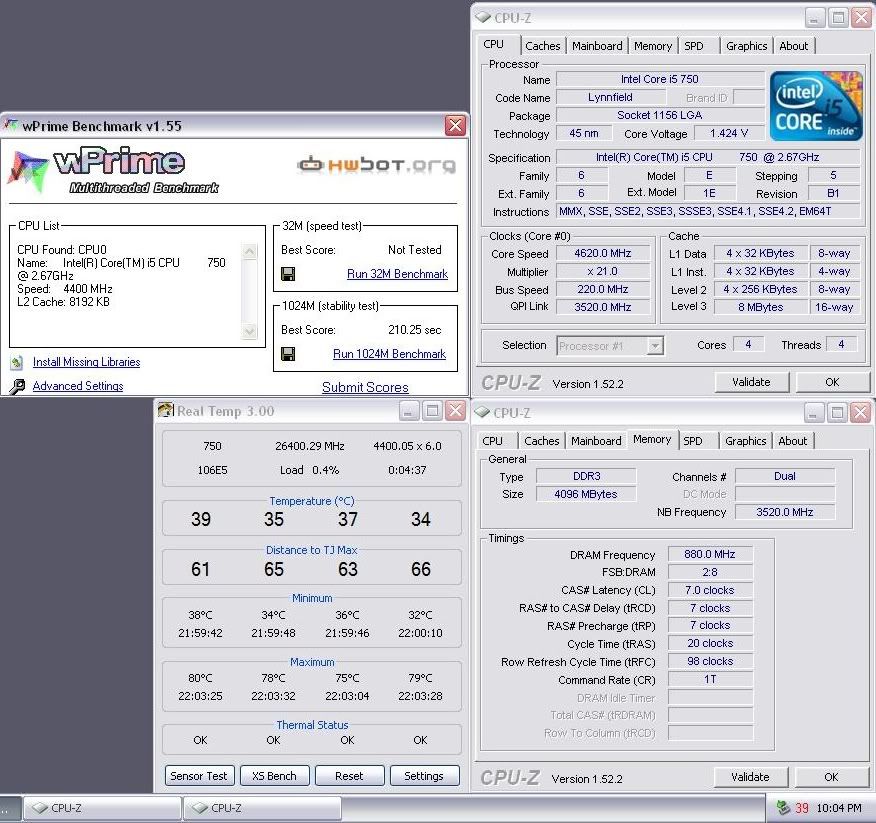The image size is (876, 823).
Task: Click the Core Voltage 1.424 V field
Action: click(729, 134)
